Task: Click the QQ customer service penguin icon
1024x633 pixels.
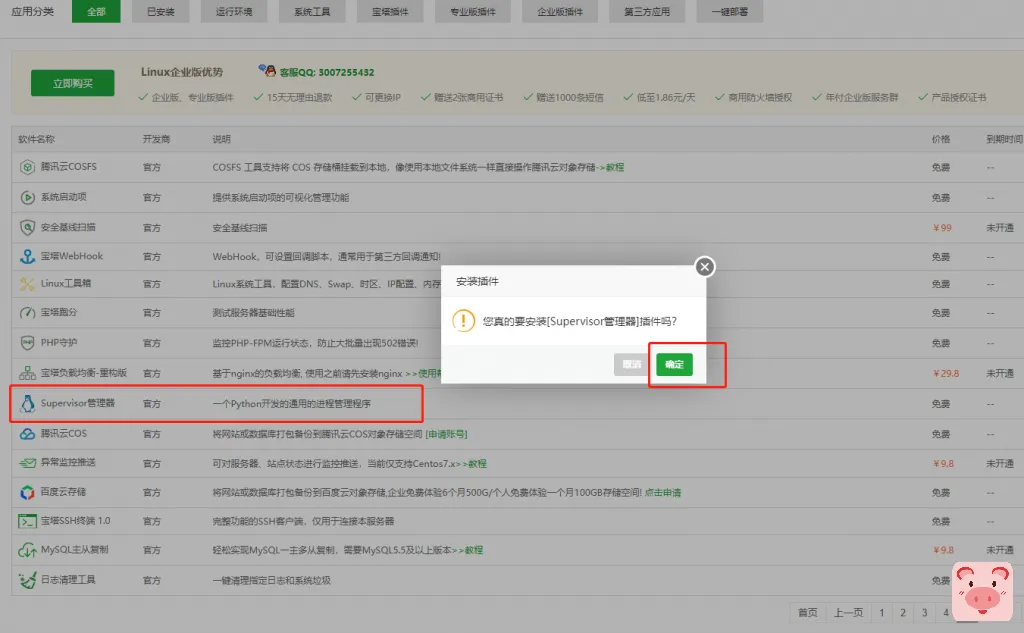Action: click(x=267, y=71)
